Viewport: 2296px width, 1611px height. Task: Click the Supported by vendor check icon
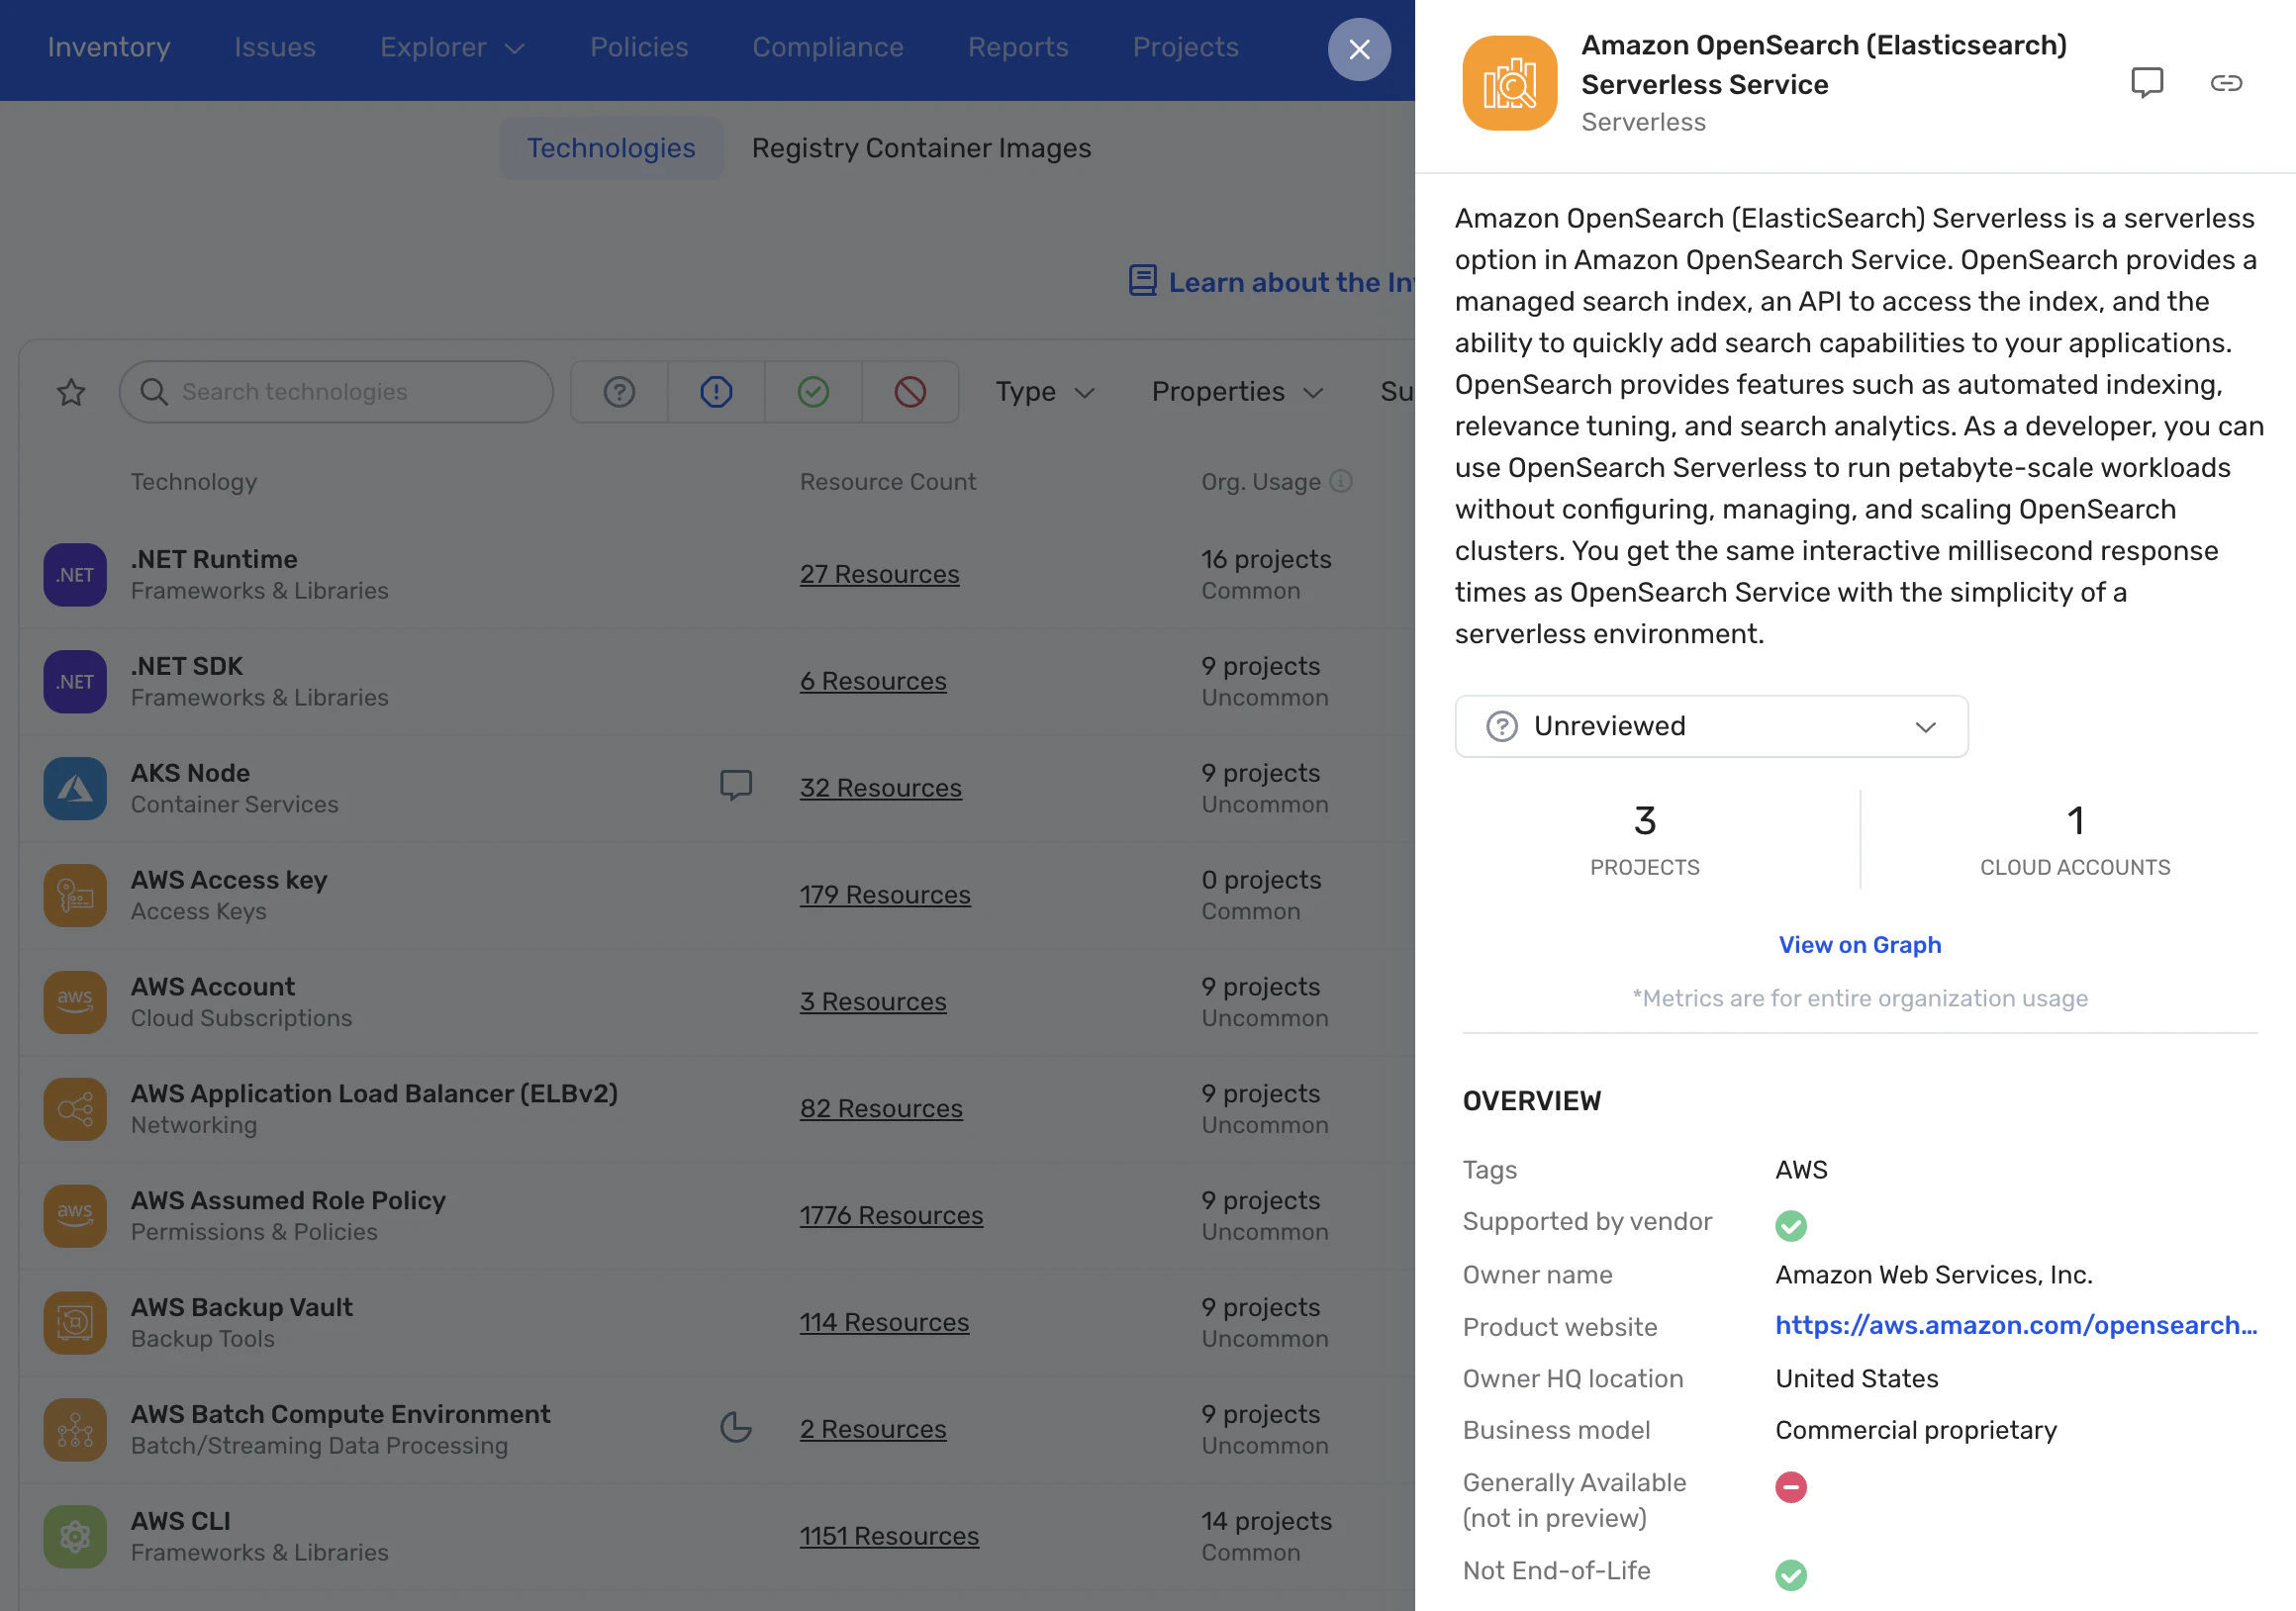point(1791,1226)
